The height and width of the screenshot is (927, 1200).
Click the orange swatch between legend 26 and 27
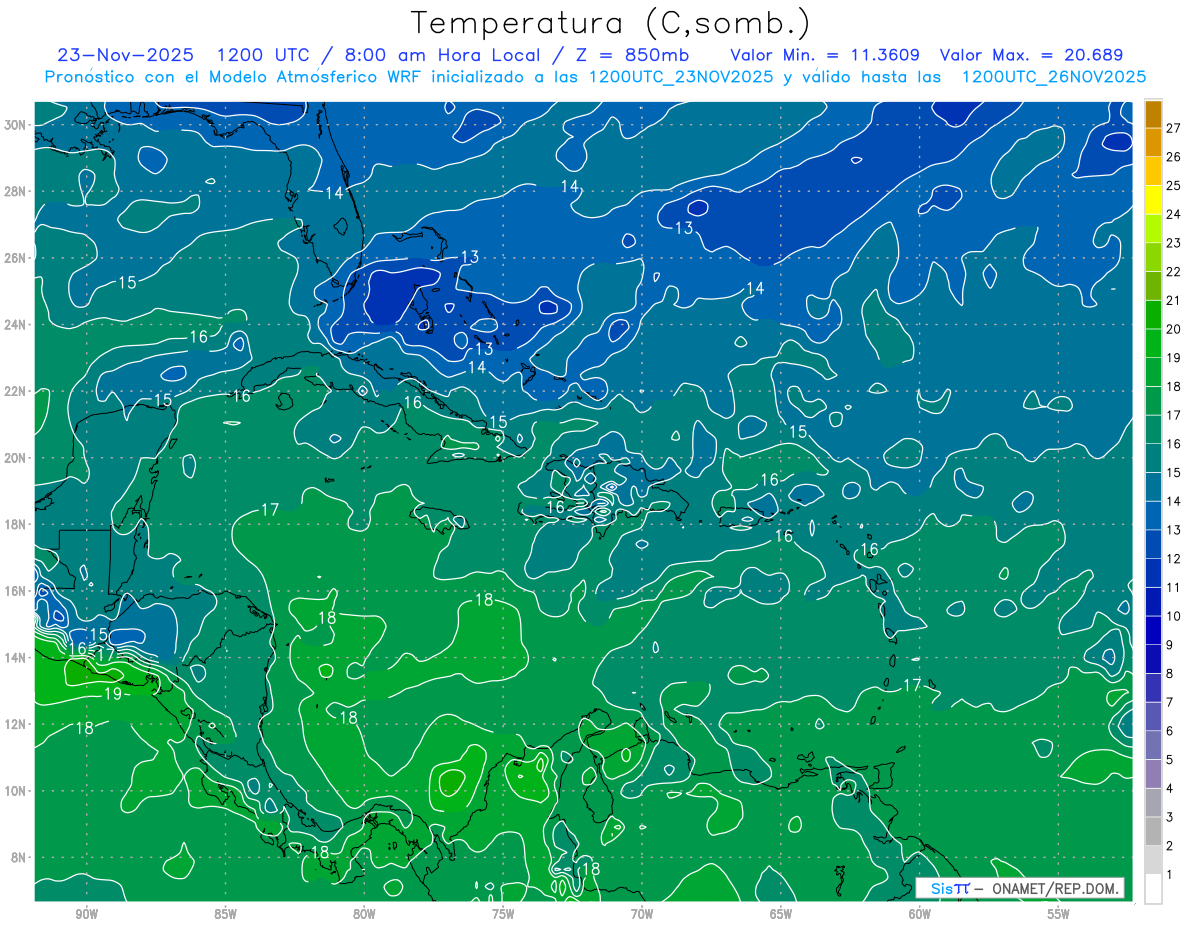(x=1153, y=142)
